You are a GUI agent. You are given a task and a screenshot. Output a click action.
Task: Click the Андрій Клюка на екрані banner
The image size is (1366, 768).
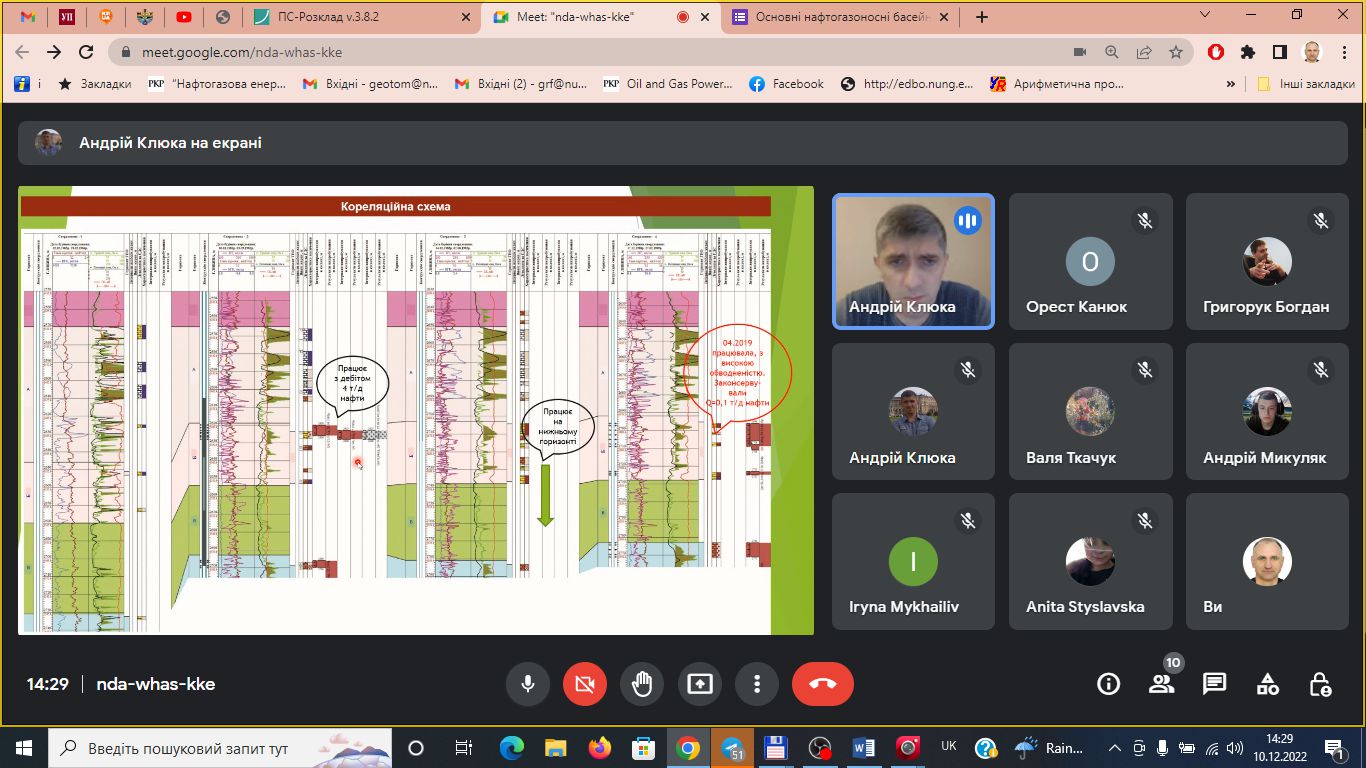pyautogui.click(x=683, y=143)
